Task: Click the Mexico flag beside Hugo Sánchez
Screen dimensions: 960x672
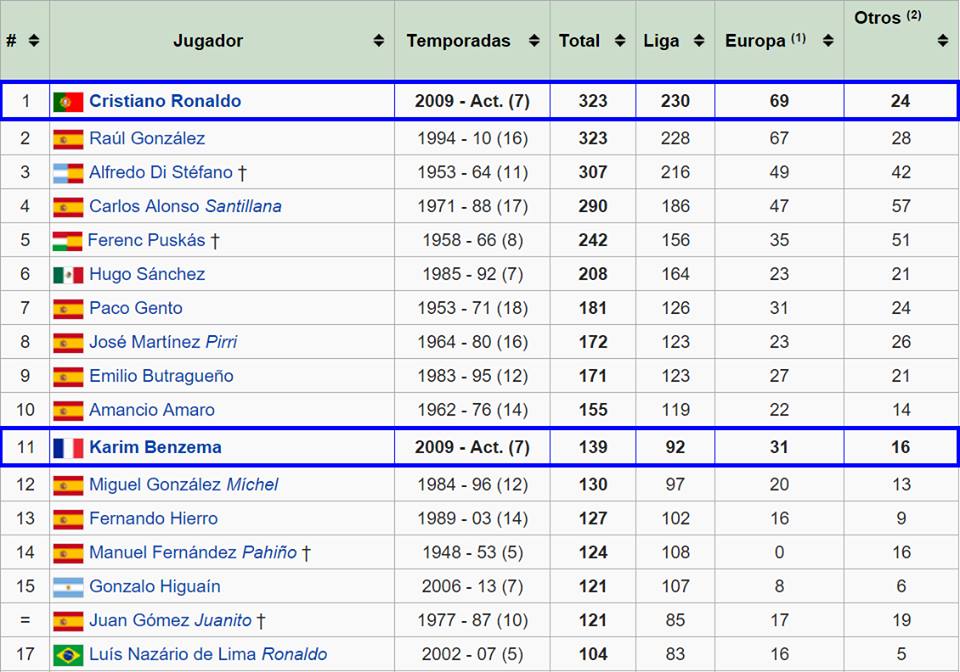Action: (68, 275)
